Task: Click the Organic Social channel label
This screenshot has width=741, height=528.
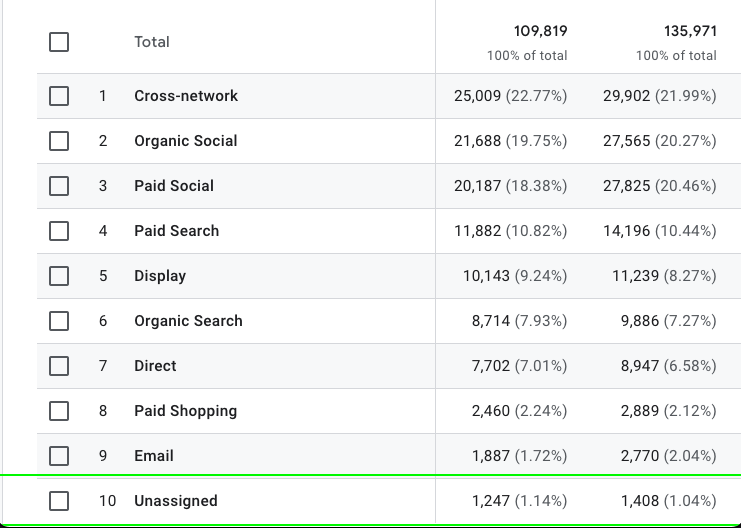Action: pos(186,141)
